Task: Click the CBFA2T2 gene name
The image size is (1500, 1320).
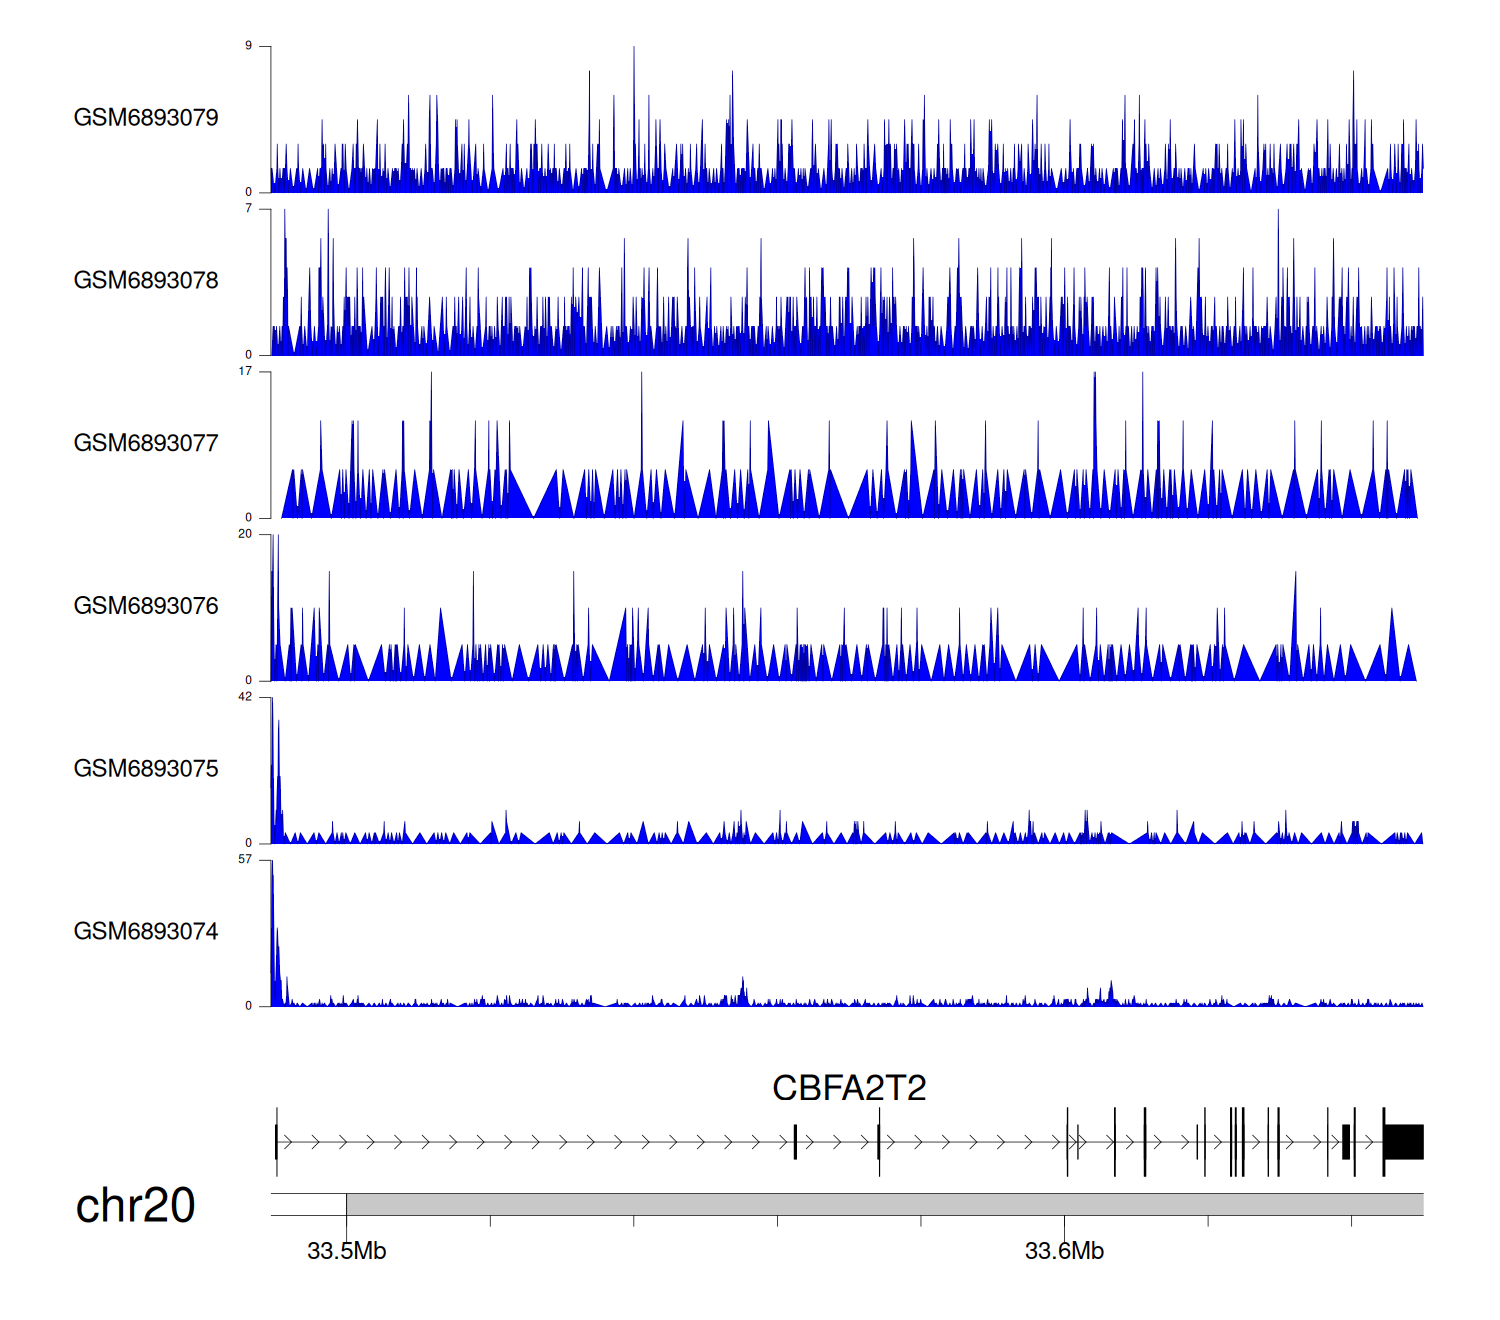Action: click(849, 1088)
